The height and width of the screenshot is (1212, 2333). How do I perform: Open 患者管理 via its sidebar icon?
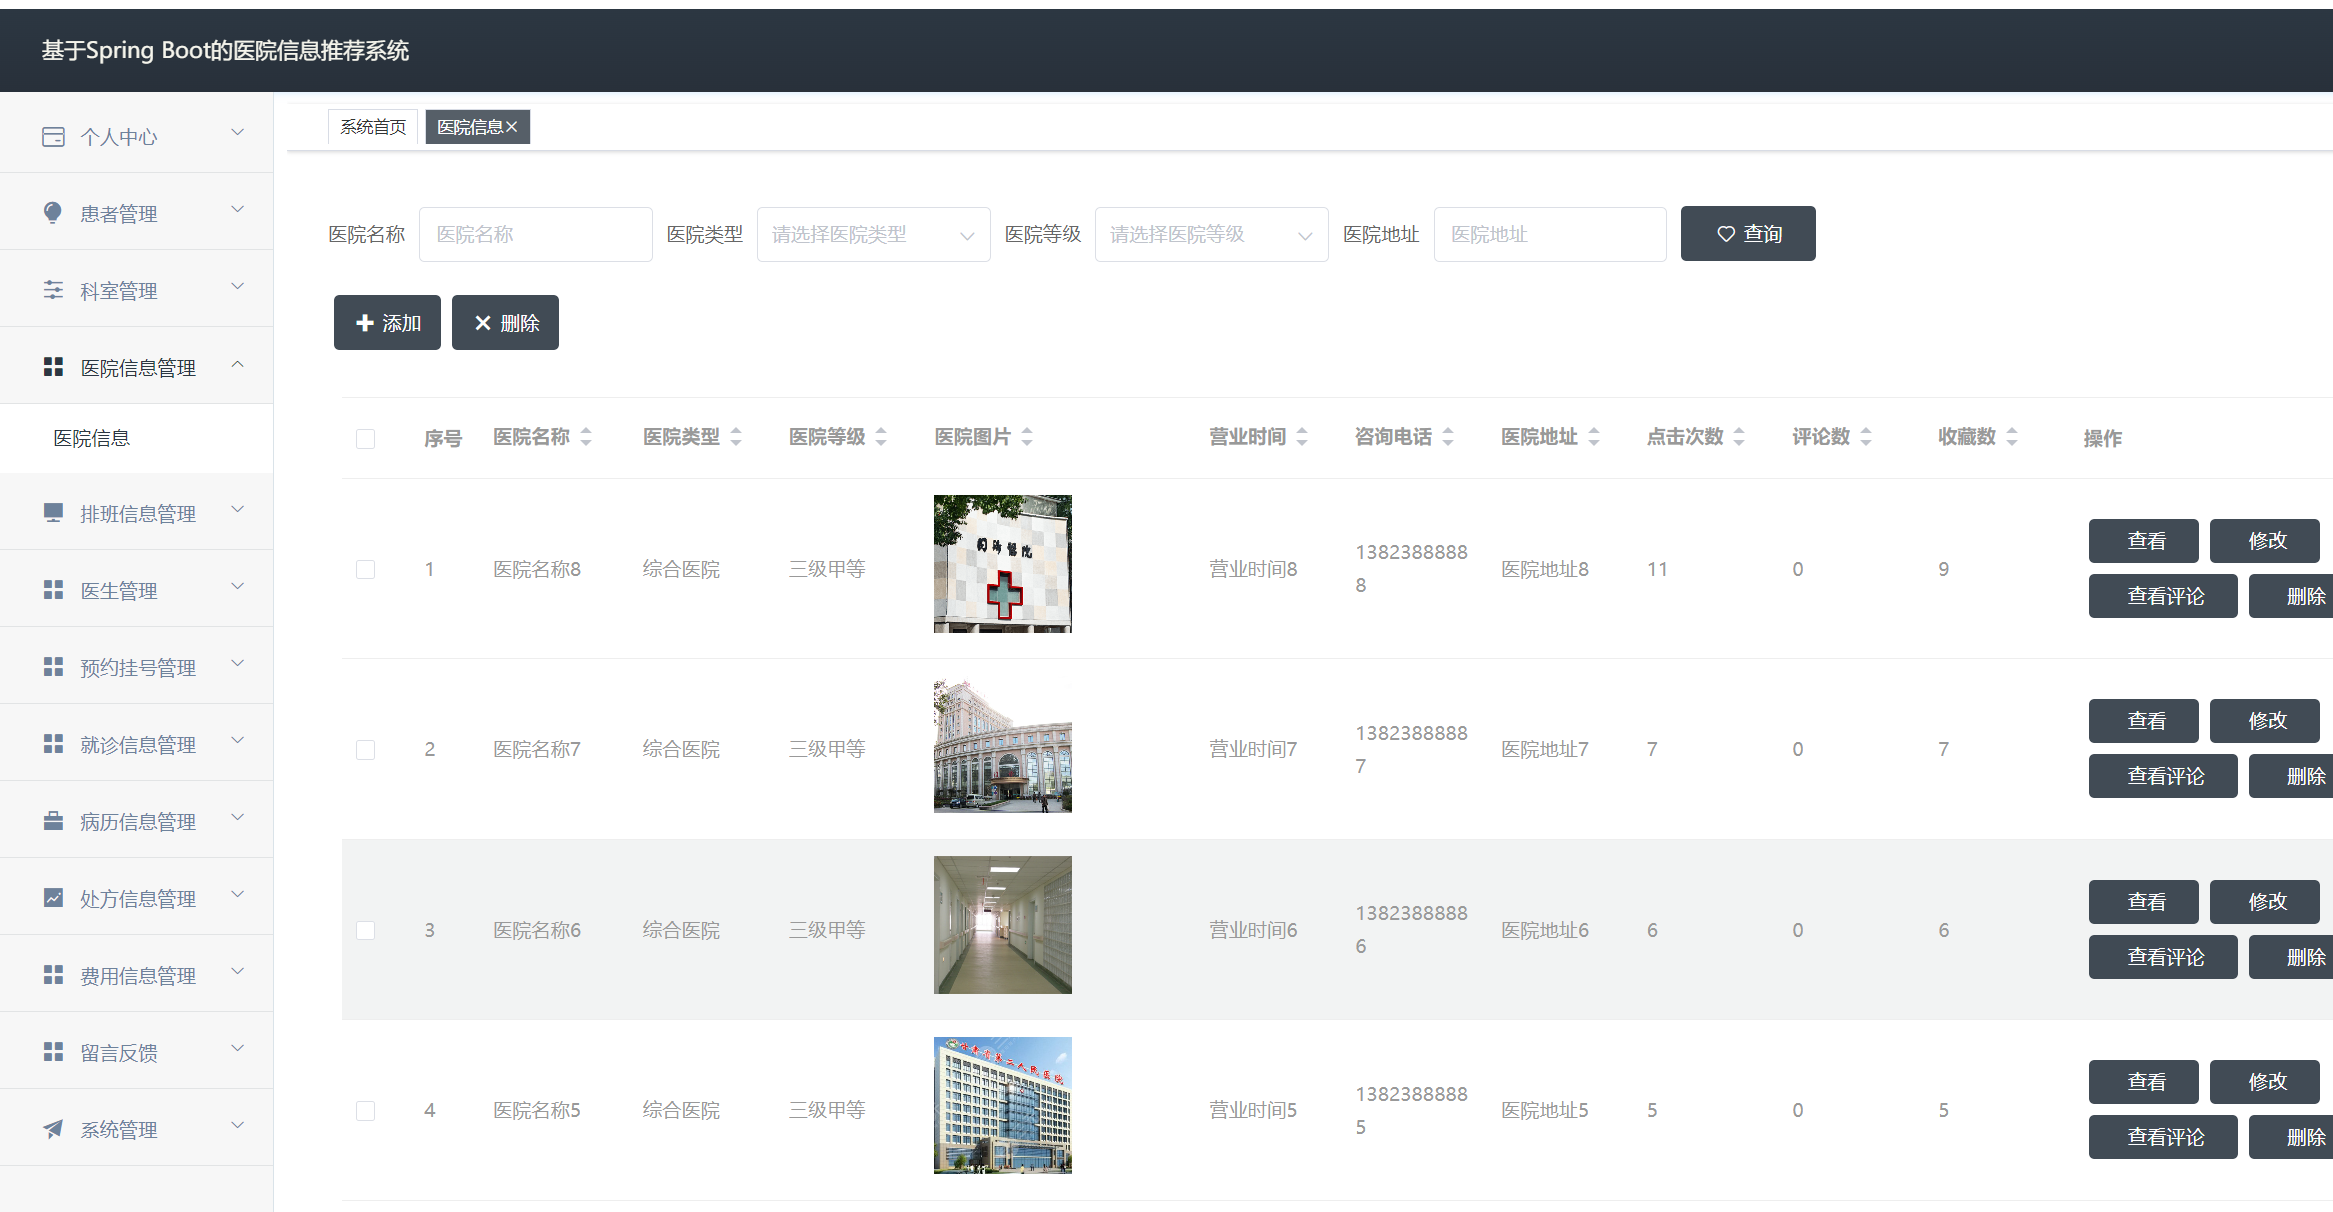(x=53, y=212)
